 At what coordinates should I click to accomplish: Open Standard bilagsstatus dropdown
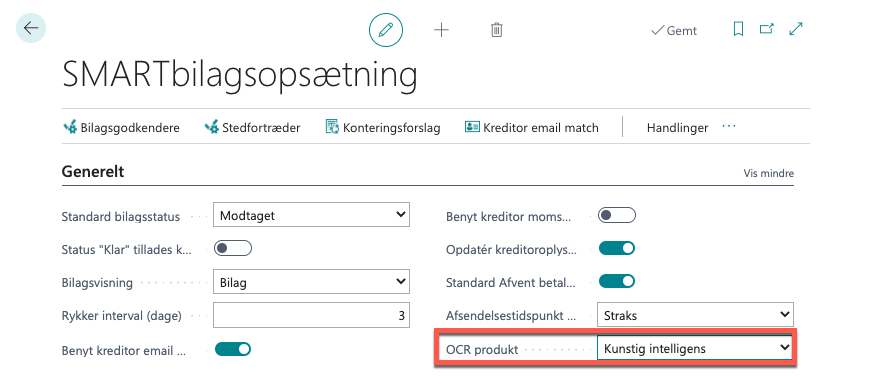[311, 215]
